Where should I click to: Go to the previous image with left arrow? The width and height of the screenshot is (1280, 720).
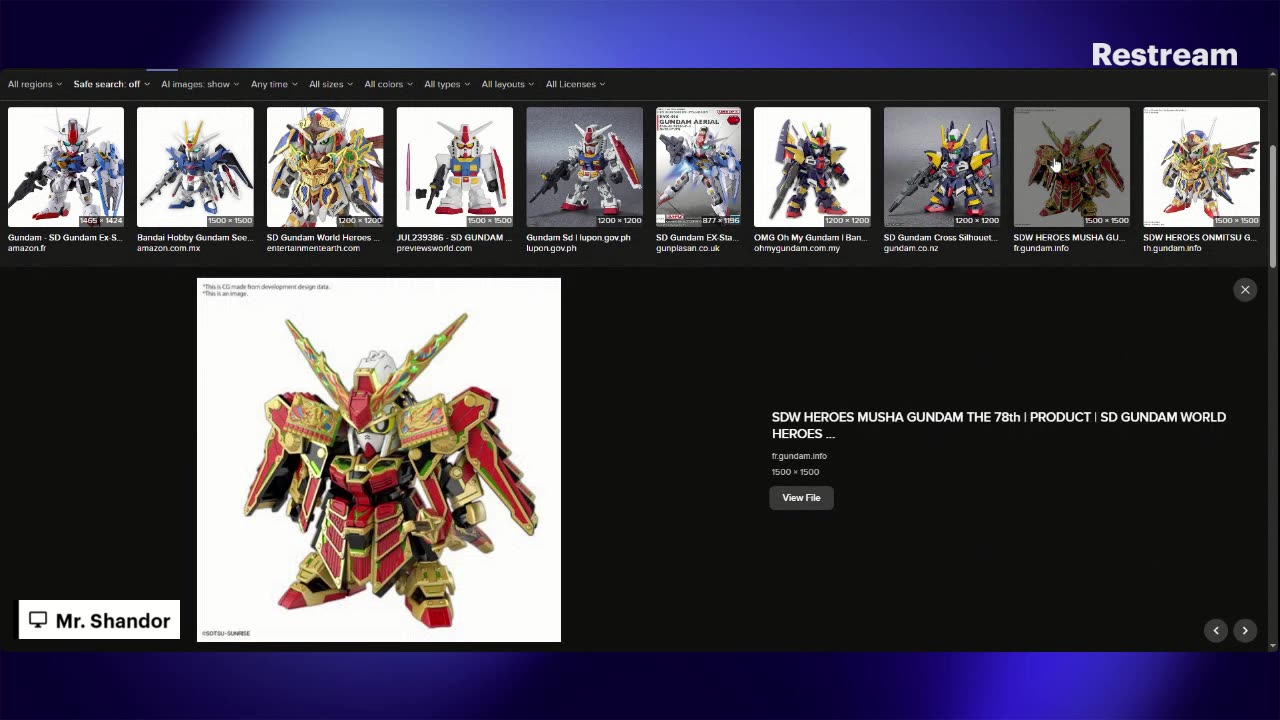[x=1216, y=630]
